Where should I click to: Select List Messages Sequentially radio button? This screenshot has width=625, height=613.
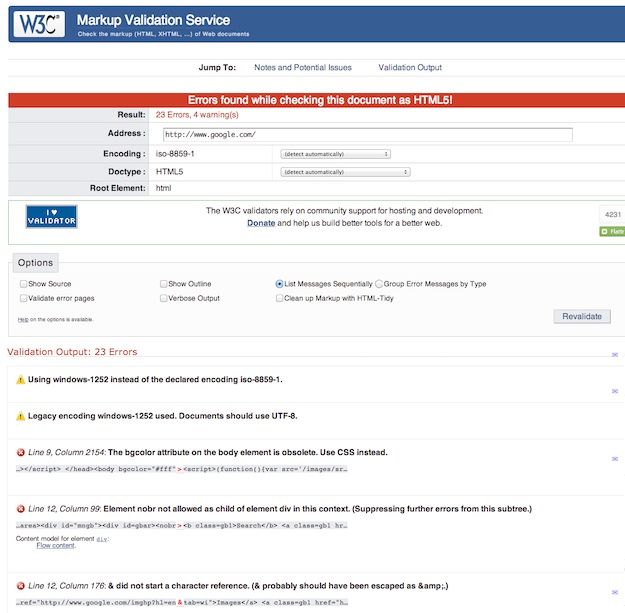click(x=279, y=284)
